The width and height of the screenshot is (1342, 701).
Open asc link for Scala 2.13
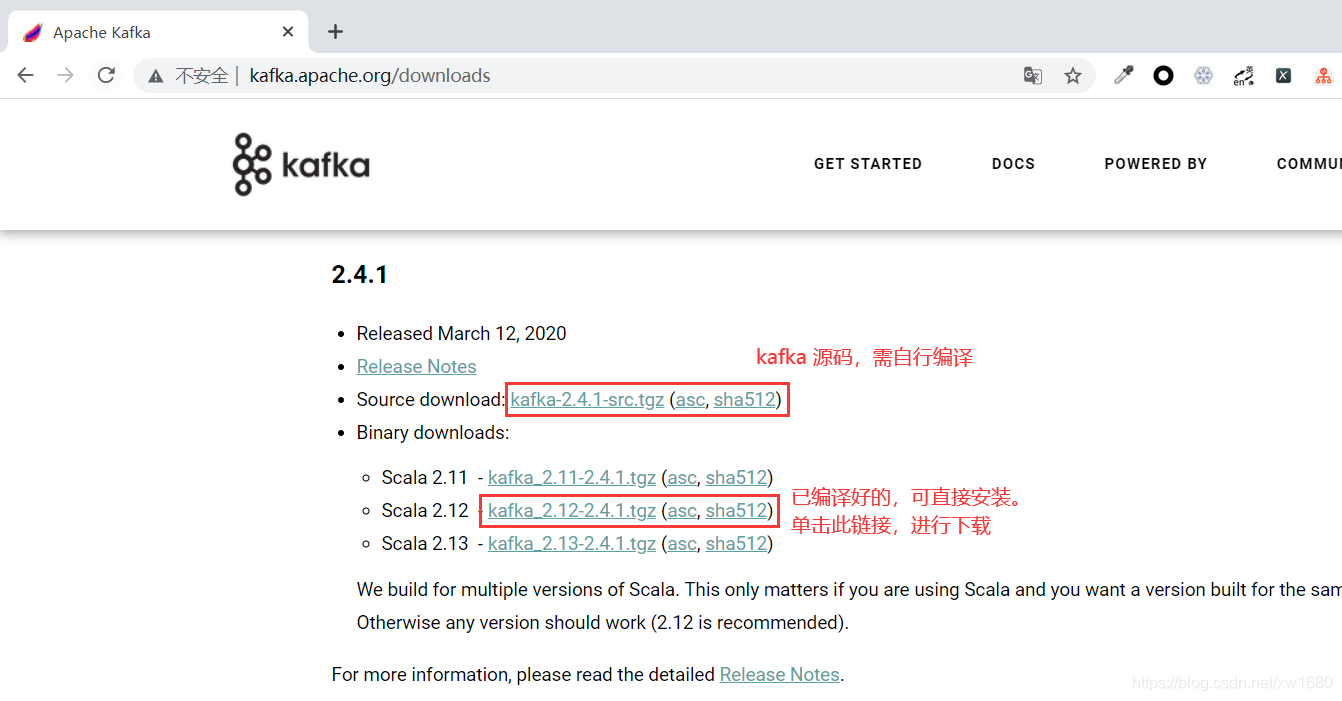pyautogui.click(x=682, y=543)
